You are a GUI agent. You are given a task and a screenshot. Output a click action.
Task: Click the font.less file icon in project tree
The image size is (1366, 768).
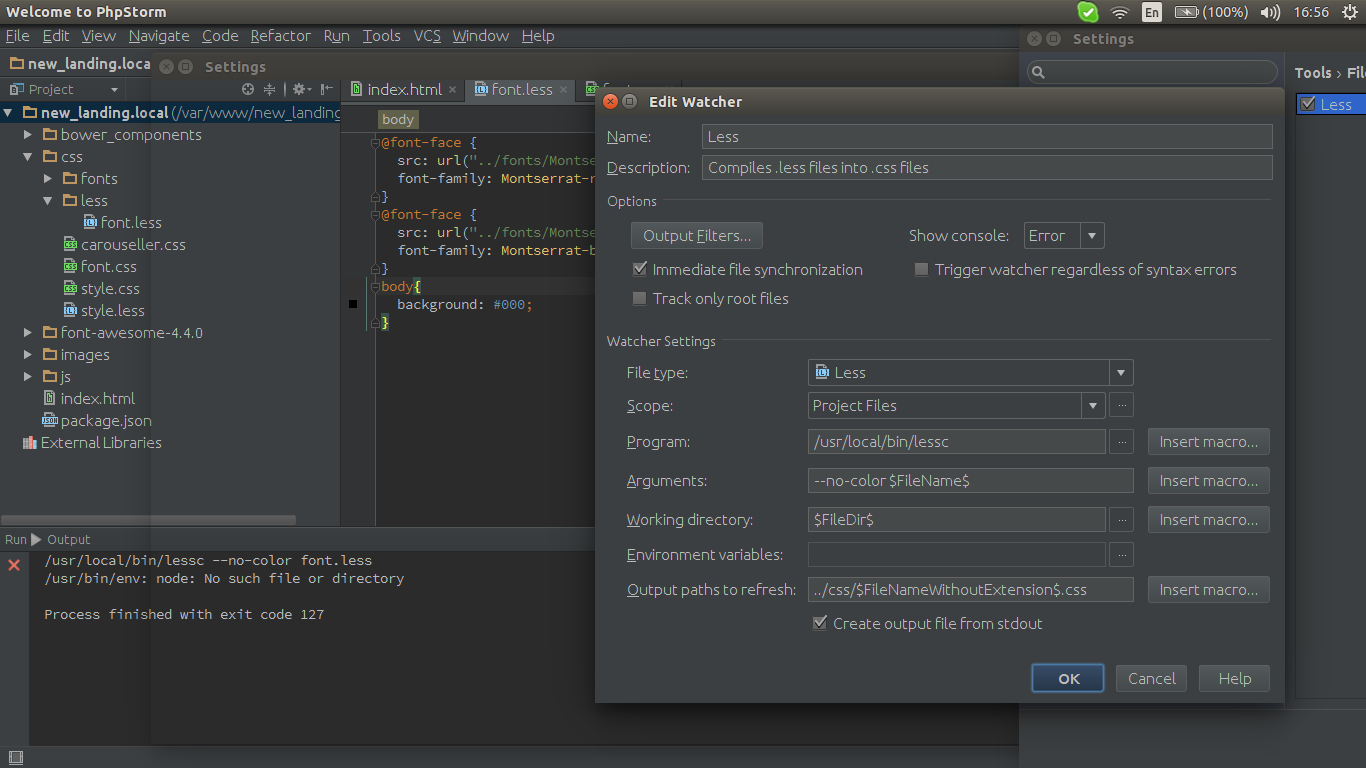click(x=90, y=222)
